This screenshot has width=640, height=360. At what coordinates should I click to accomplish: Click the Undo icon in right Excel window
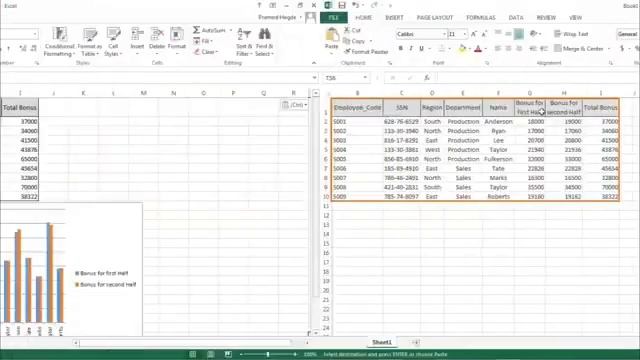[356, 5]
